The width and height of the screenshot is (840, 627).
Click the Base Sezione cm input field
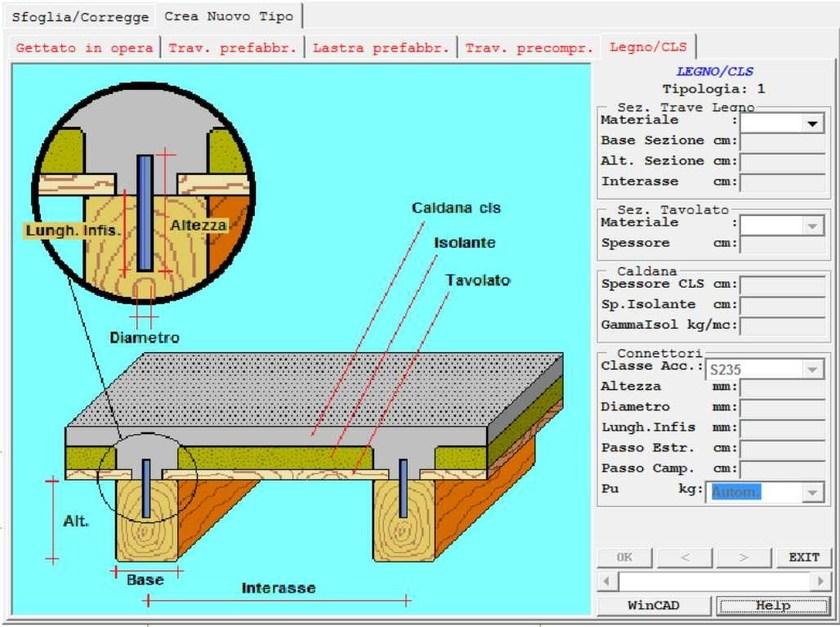783,141
